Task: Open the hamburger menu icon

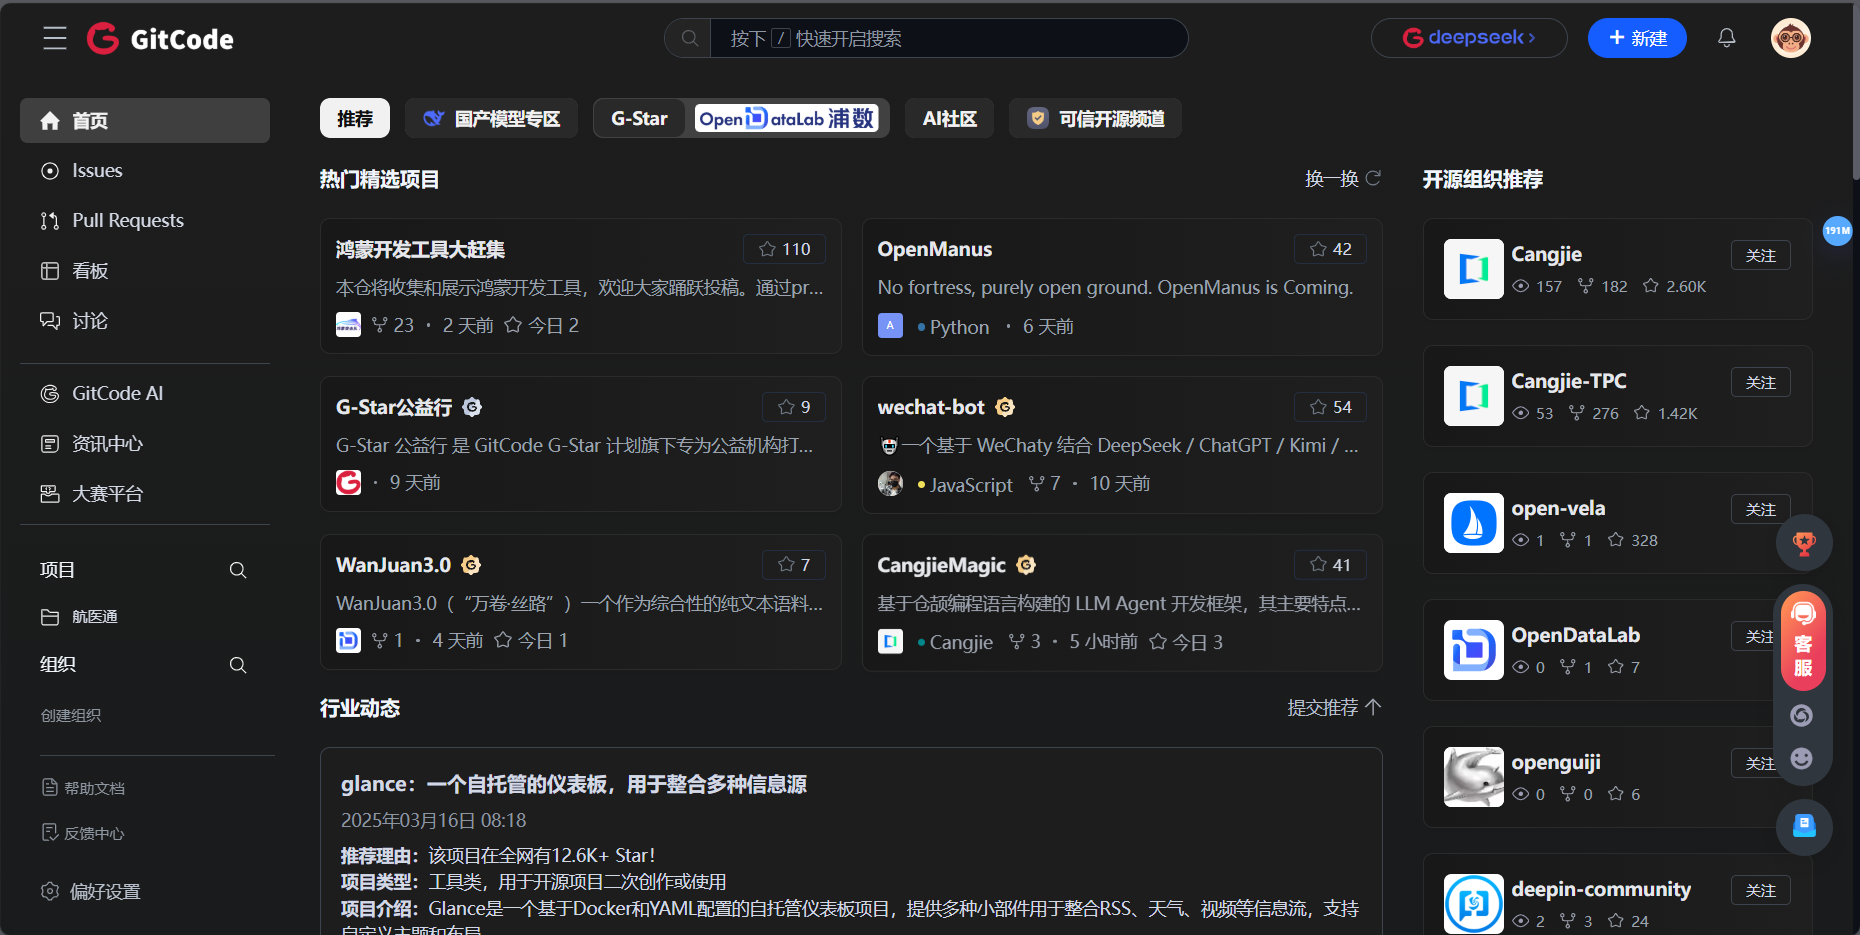Action: coord(55,39)
